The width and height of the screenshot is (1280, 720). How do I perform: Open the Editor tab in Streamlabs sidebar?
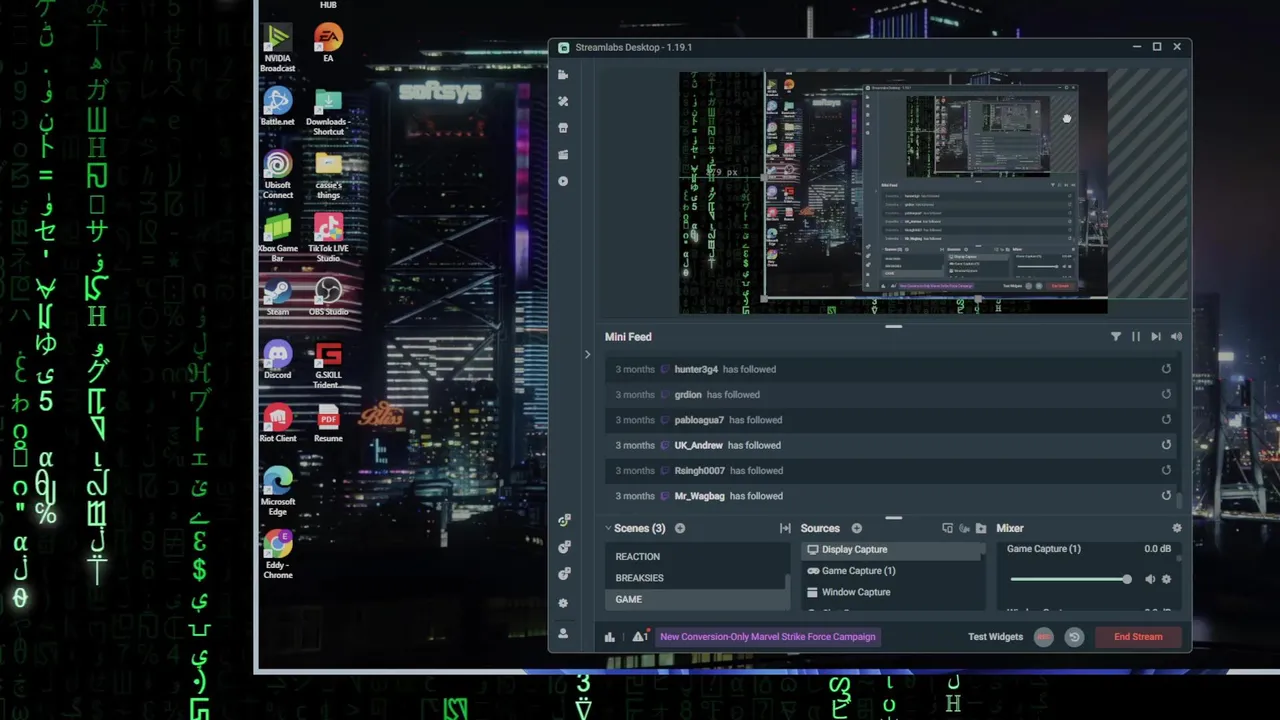(x=563, y=75)
